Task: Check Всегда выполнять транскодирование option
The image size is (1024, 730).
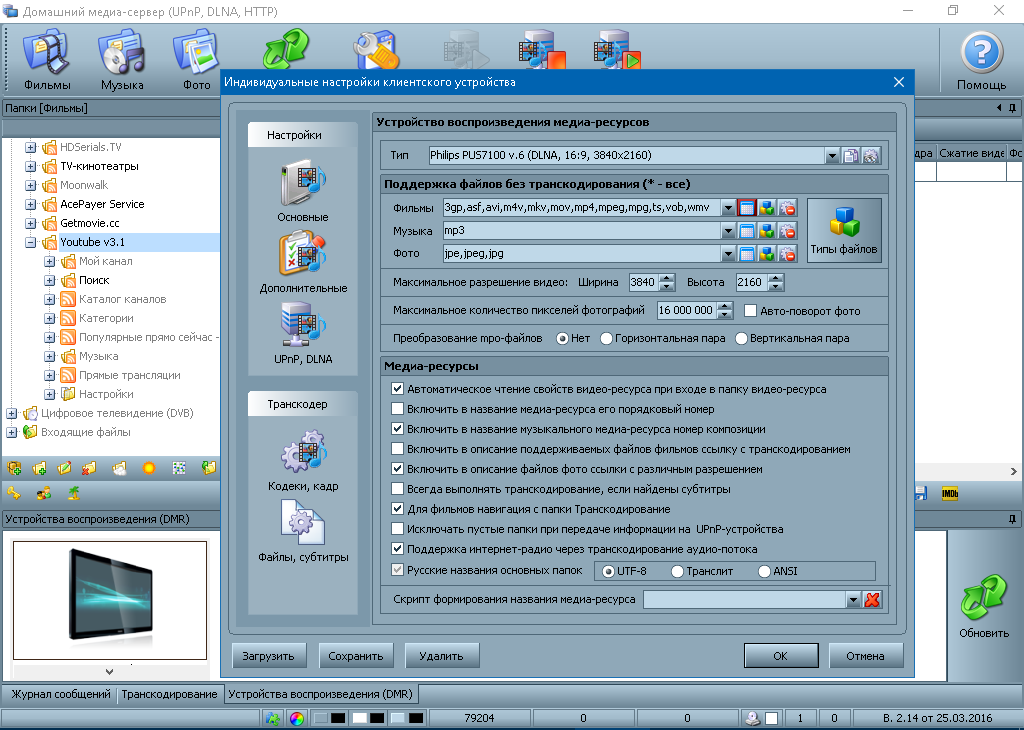Action: click(398, 489)
